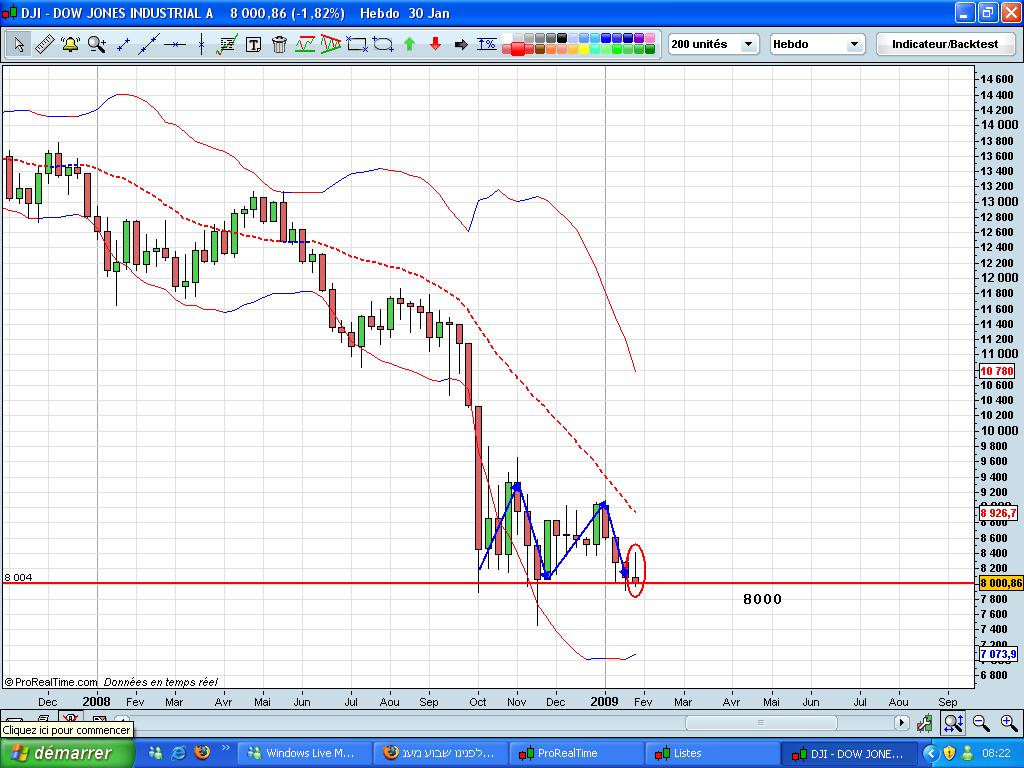Select the text annotation tool

253,44
